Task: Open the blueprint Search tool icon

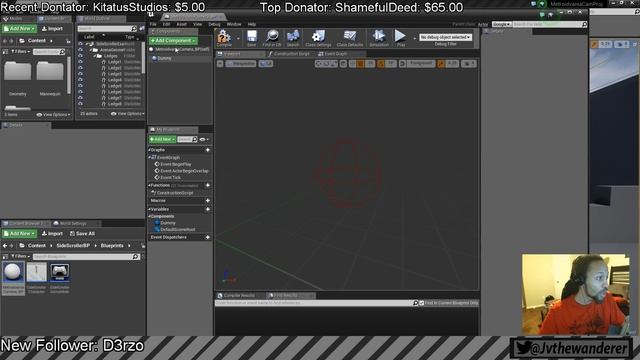Action: [x=293, y=38]
